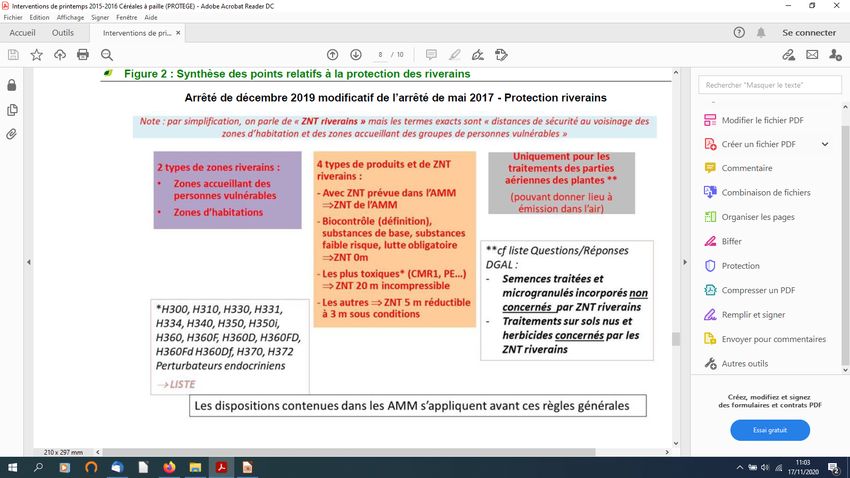Click the LISTE link in the document
850x478 pixels.
click(182, 384)
